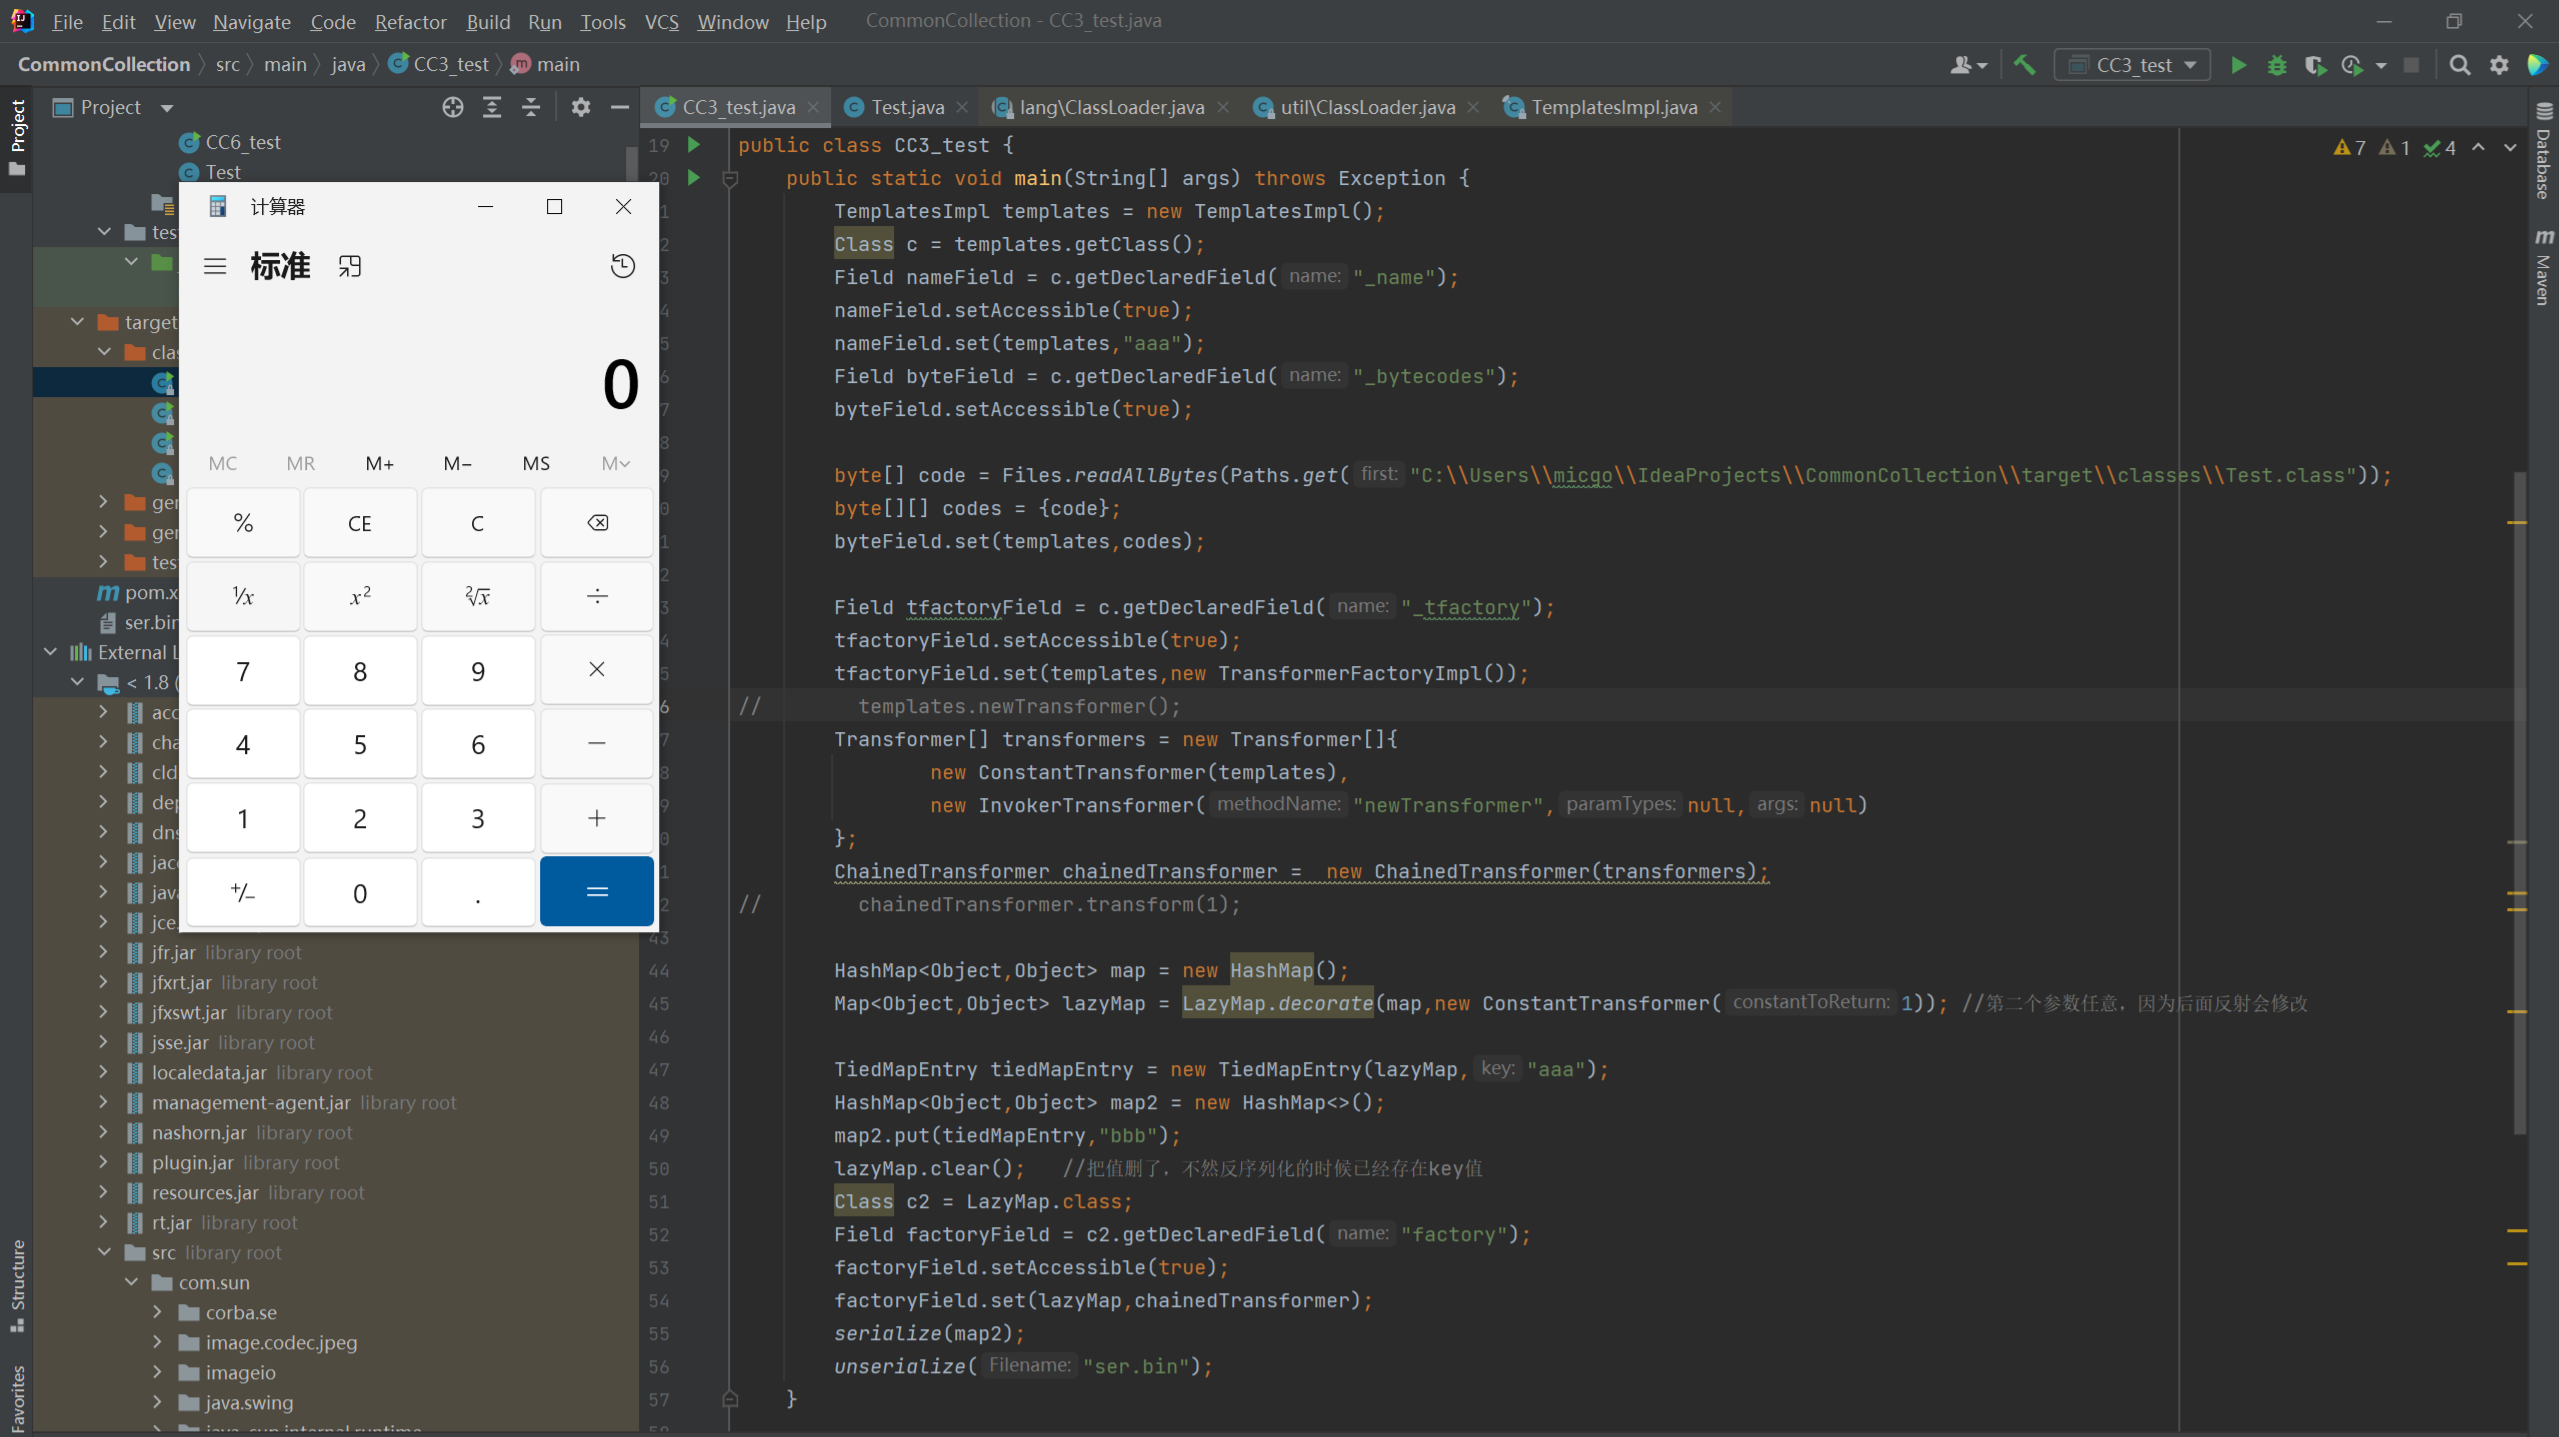Open Search Everywhere magnifier icon
Image resolution: width=2559 pixels, height=1437 pixels.
[2460, 65]
